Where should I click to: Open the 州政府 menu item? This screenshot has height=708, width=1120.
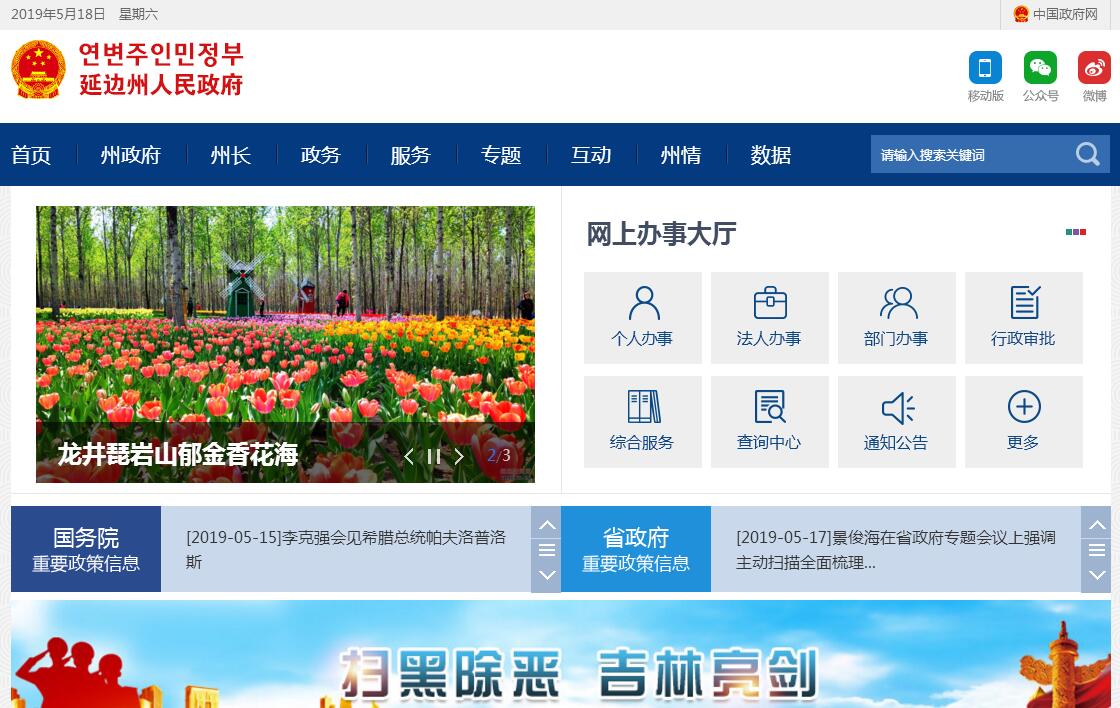131,155
